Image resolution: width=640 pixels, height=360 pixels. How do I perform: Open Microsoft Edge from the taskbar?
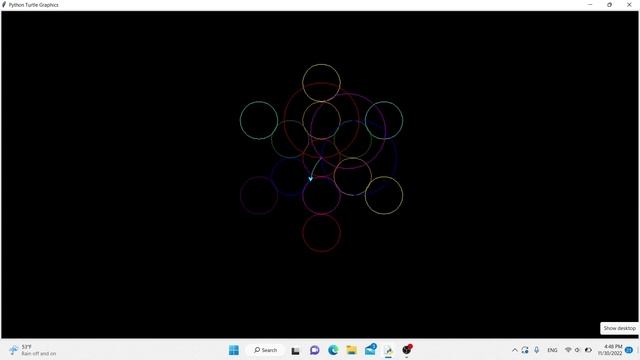[333, 350]
